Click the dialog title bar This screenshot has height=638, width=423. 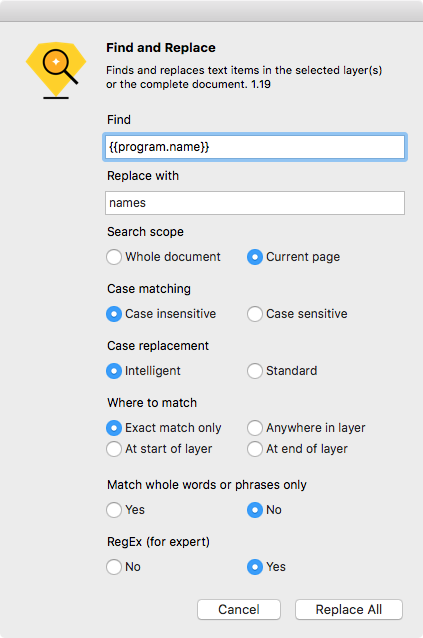click(x=212, y=11)
